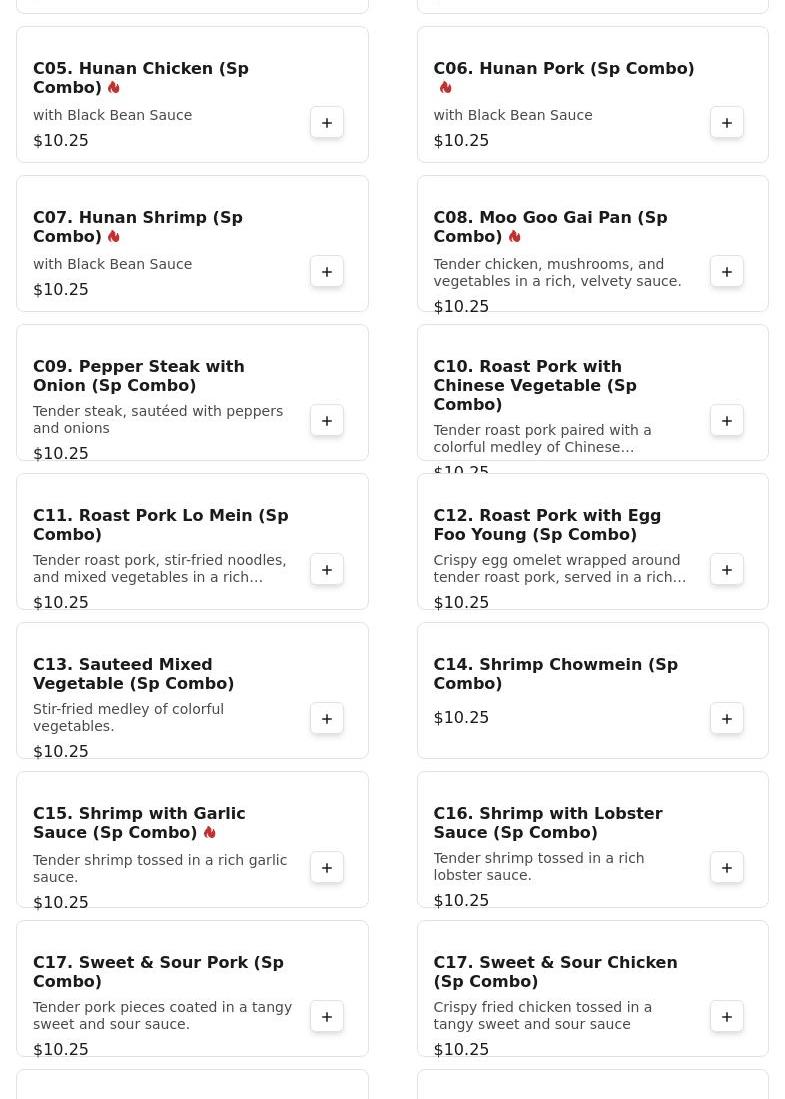Click C09 Pepper Steak description text
The width and height of the screenshot is (785, 1099).
click(x=157, y=420)
